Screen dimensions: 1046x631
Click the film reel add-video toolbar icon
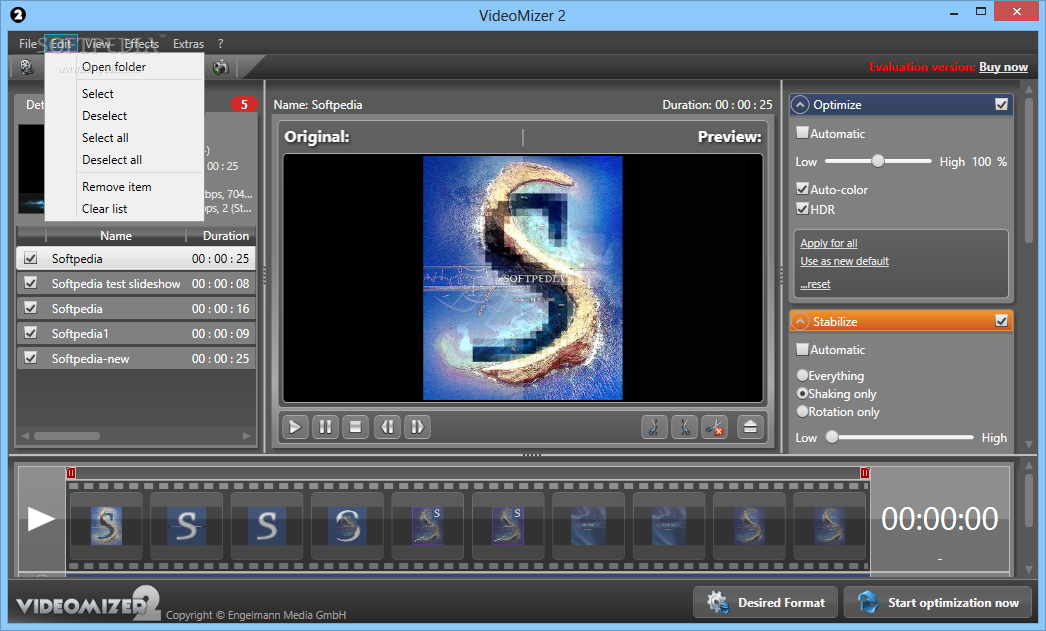[x=27, y=67]
